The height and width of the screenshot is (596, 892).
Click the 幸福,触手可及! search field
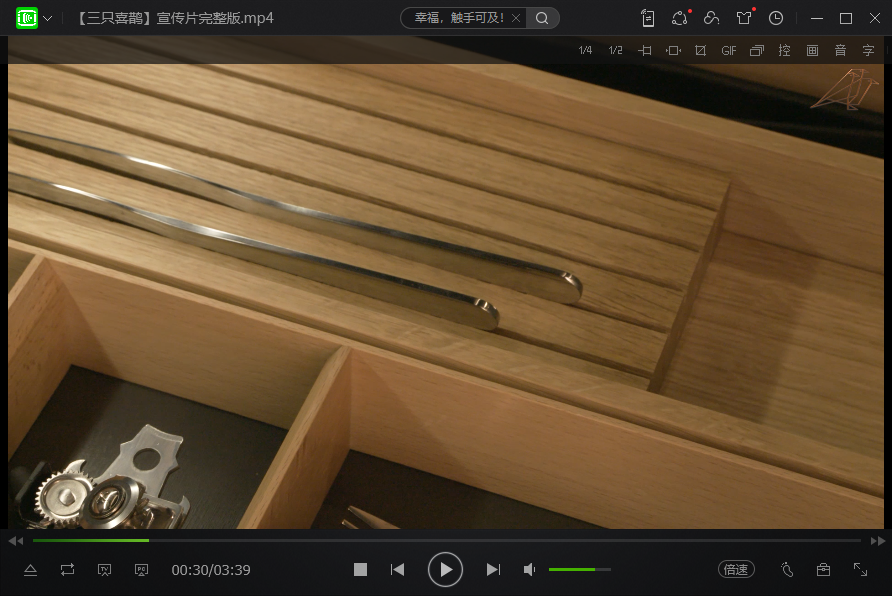click(x=459, y=18)
